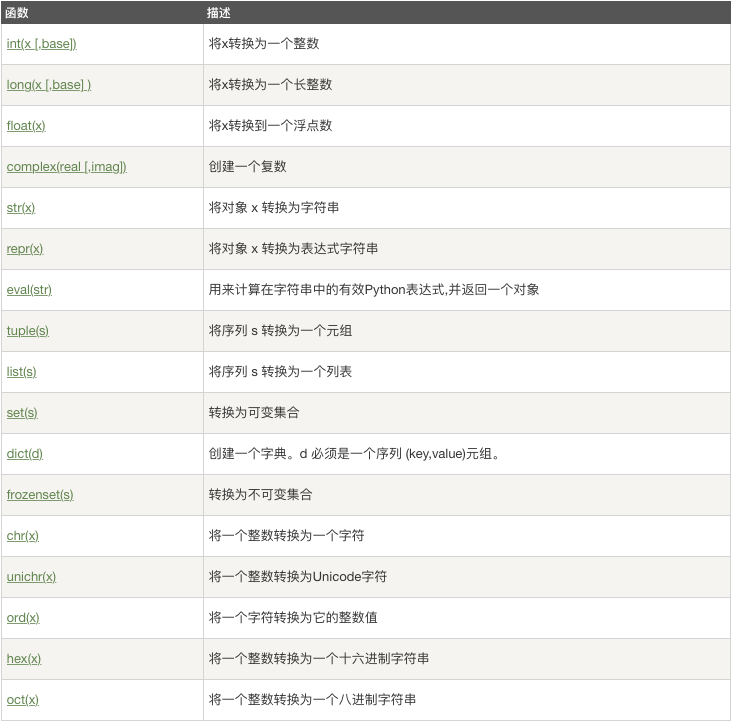Click the set(s) link
This screenshot has width=732, height=722.
pos(22,413)
